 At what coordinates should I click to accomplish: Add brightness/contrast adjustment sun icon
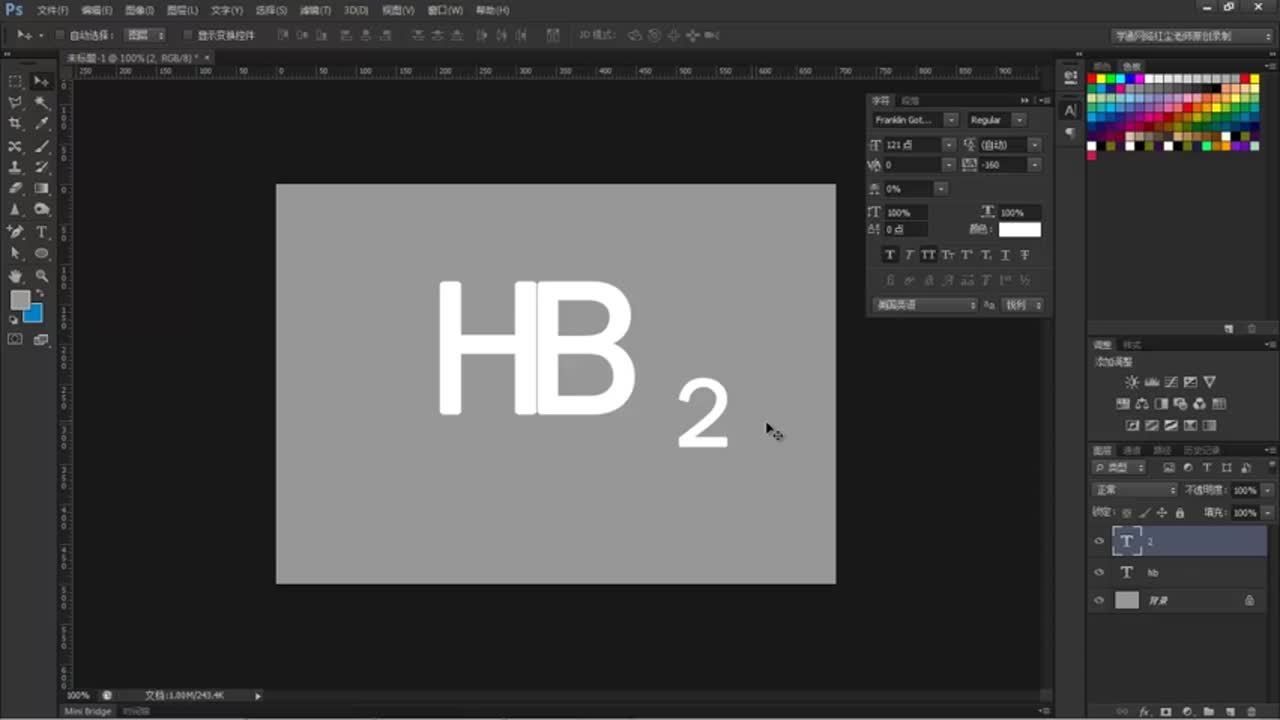tap(1131, 382)
